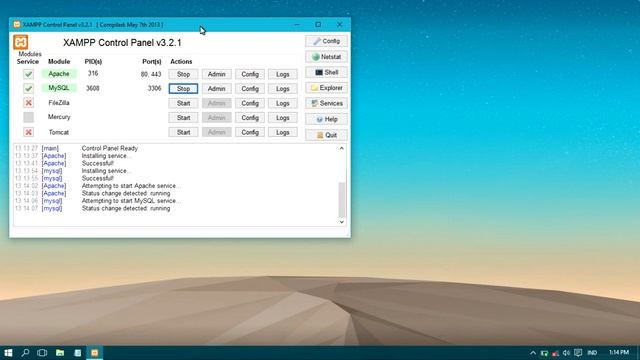Stop the Apache module
This screenshot has height=360, width=640.
[x=183, y=74]
